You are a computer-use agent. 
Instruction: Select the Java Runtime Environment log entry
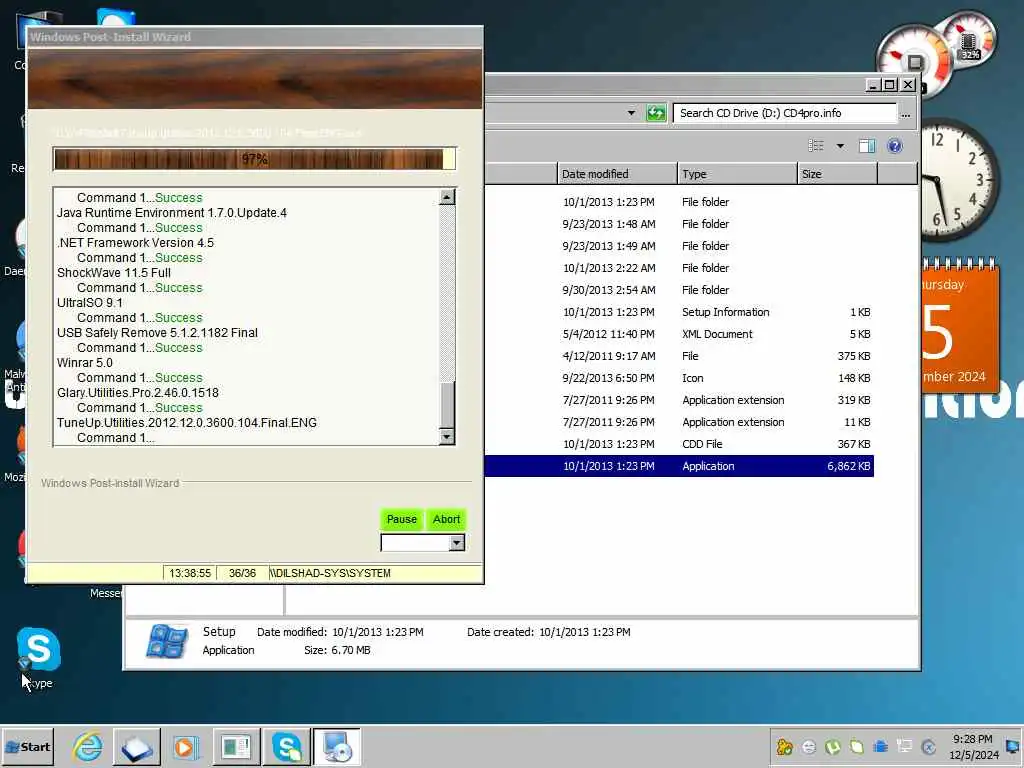[172, 212]
